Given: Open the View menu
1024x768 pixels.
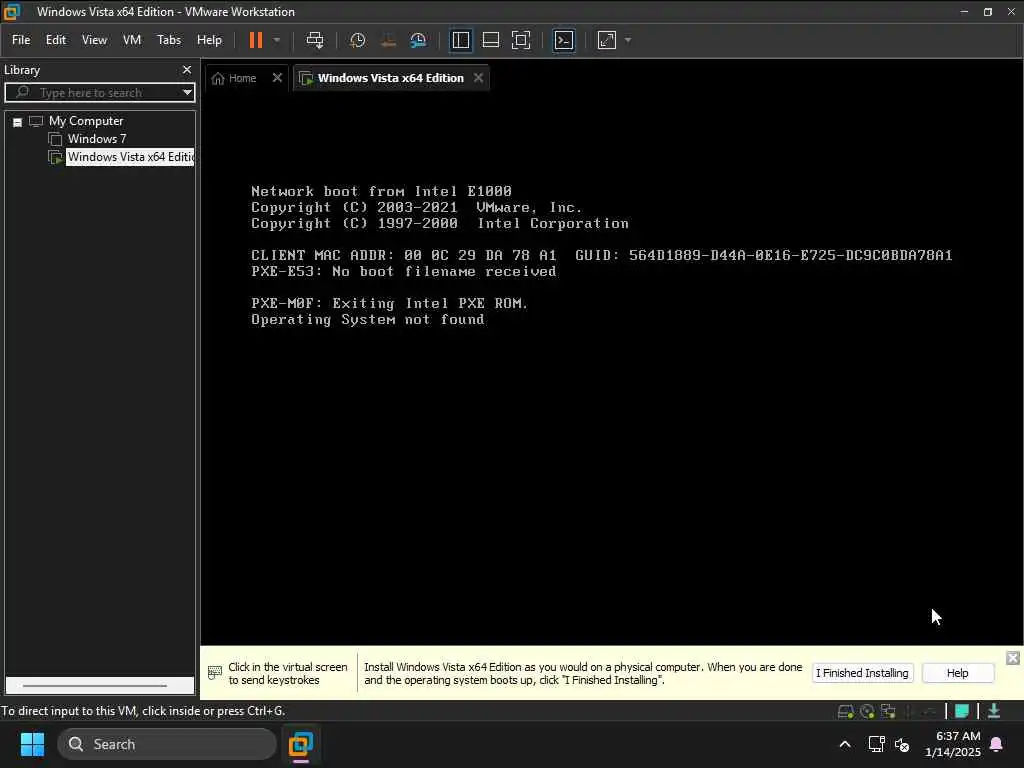Looking at the screenshot, I should click(x=94, y=40).
